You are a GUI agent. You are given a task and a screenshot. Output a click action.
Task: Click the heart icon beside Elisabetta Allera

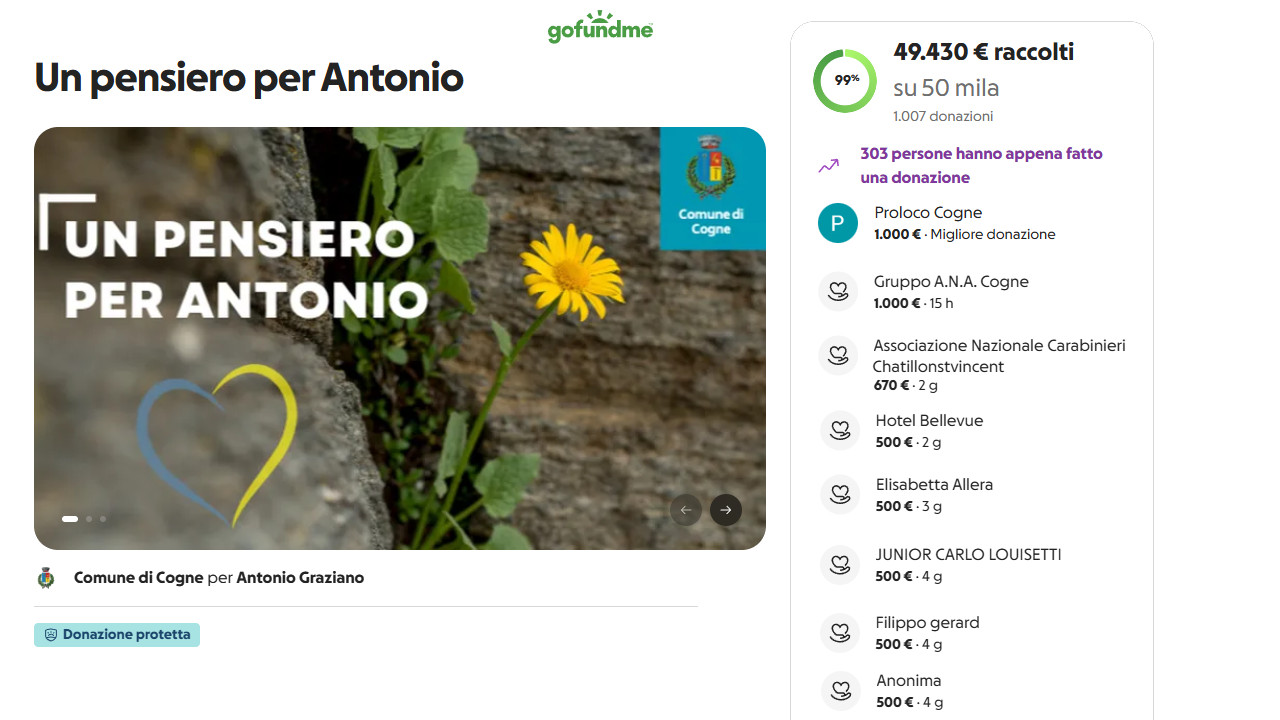[839, 494]
